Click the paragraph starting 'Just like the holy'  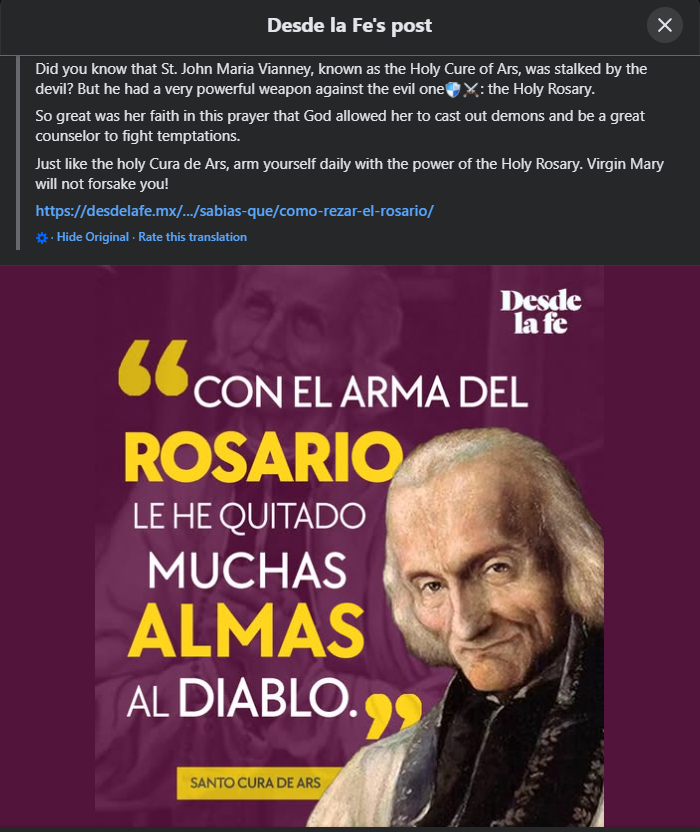pyautogui.click(x=349, y=174)
